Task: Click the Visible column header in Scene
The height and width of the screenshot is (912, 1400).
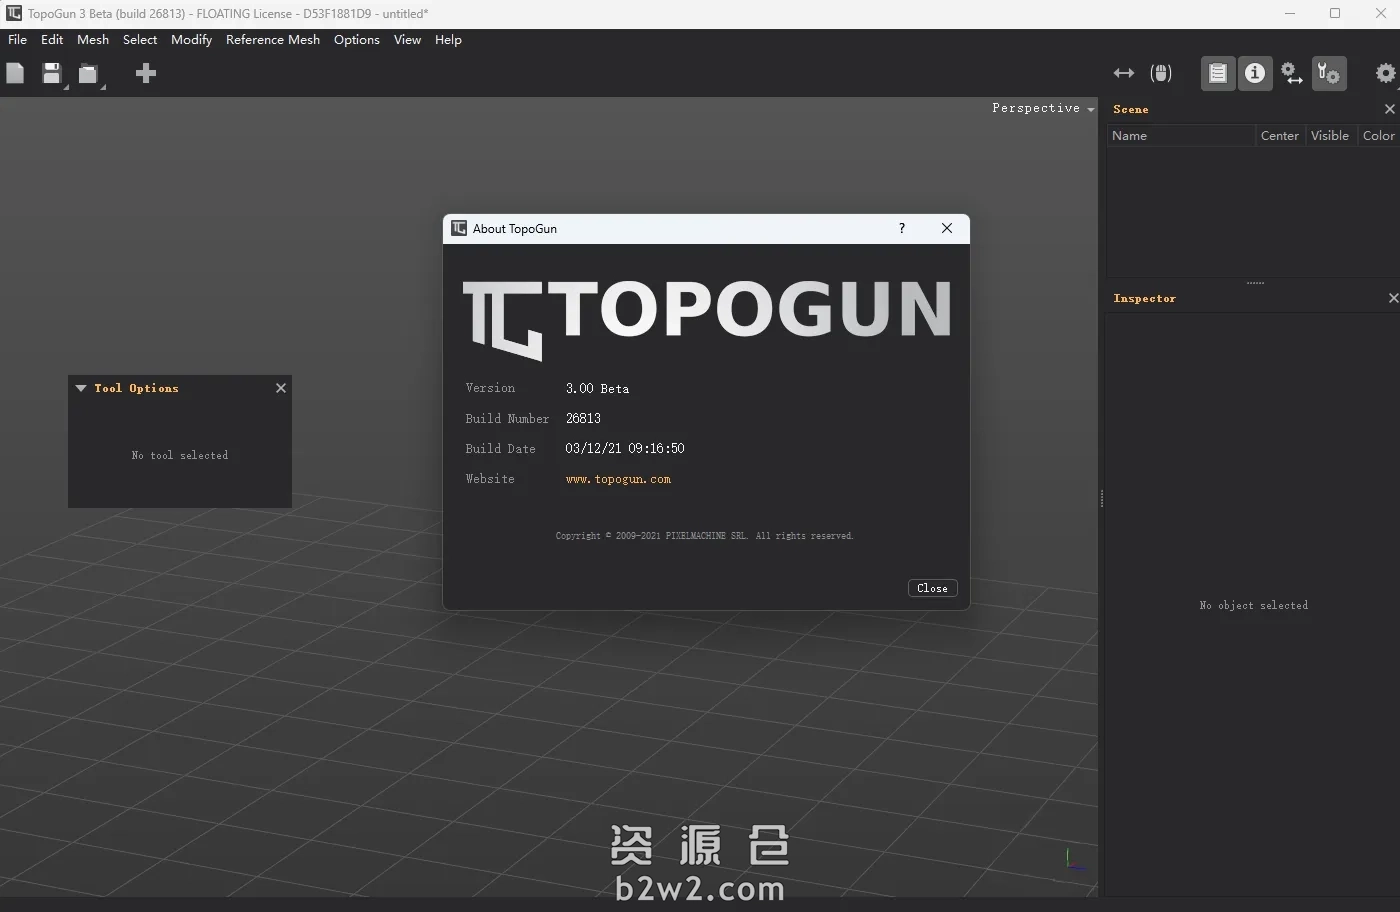Action: (1329, 136)
